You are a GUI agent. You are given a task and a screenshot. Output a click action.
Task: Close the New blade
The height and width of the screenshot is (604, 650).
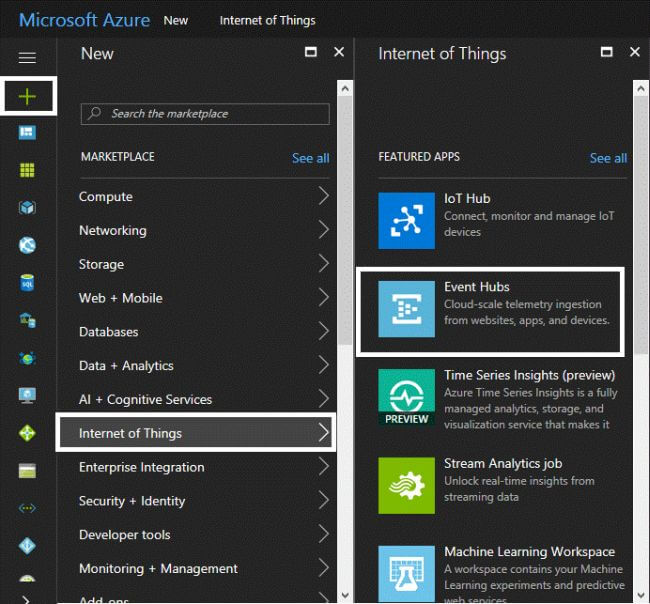coord(339,52)
